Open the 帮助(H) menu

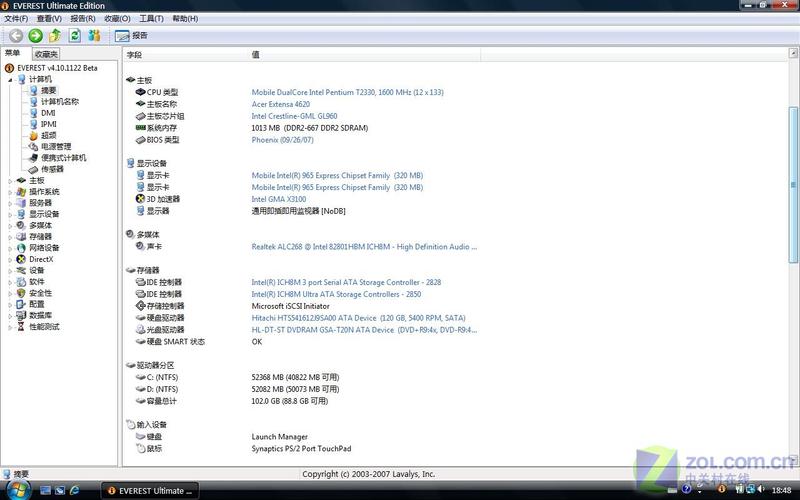185,18
